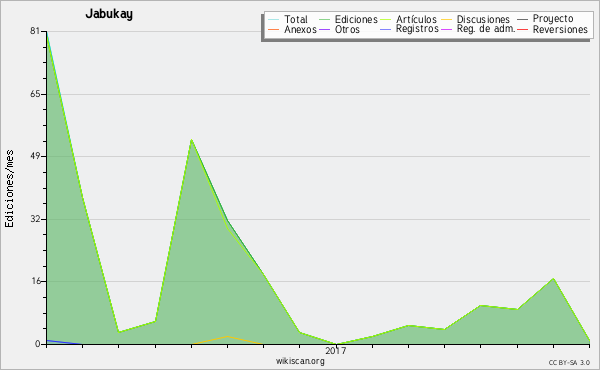Image resolution: width=600 pixels, height=370 pixels.
Task: Click the Proyecto legend label
Action: pyautogui.click(x=553, y=19)
